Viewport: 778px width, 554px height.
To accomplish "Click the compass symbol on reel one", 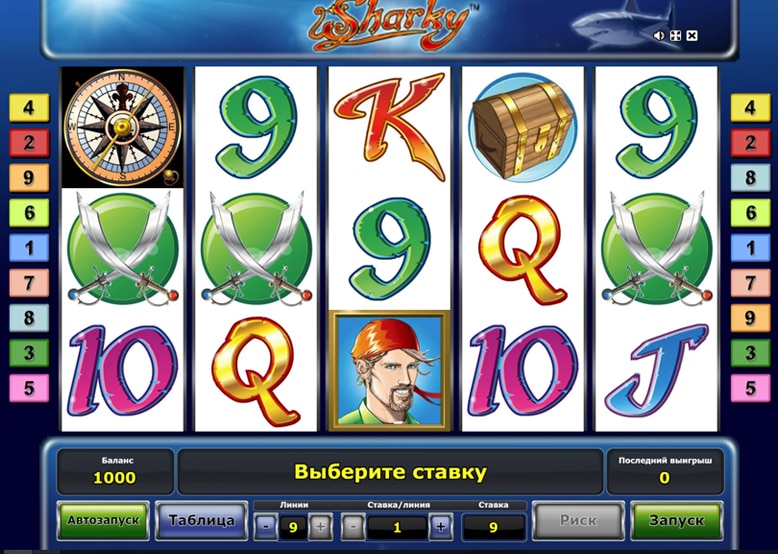I will pos(122,127).
